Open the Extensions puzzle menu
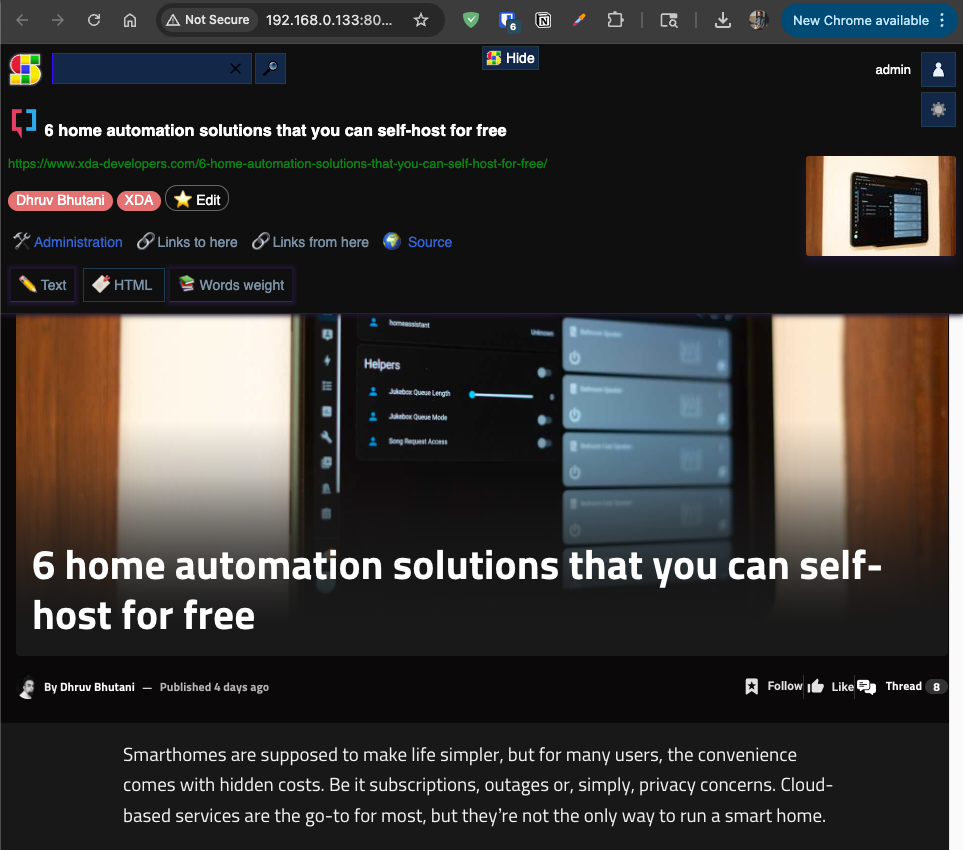 (615, 20)
